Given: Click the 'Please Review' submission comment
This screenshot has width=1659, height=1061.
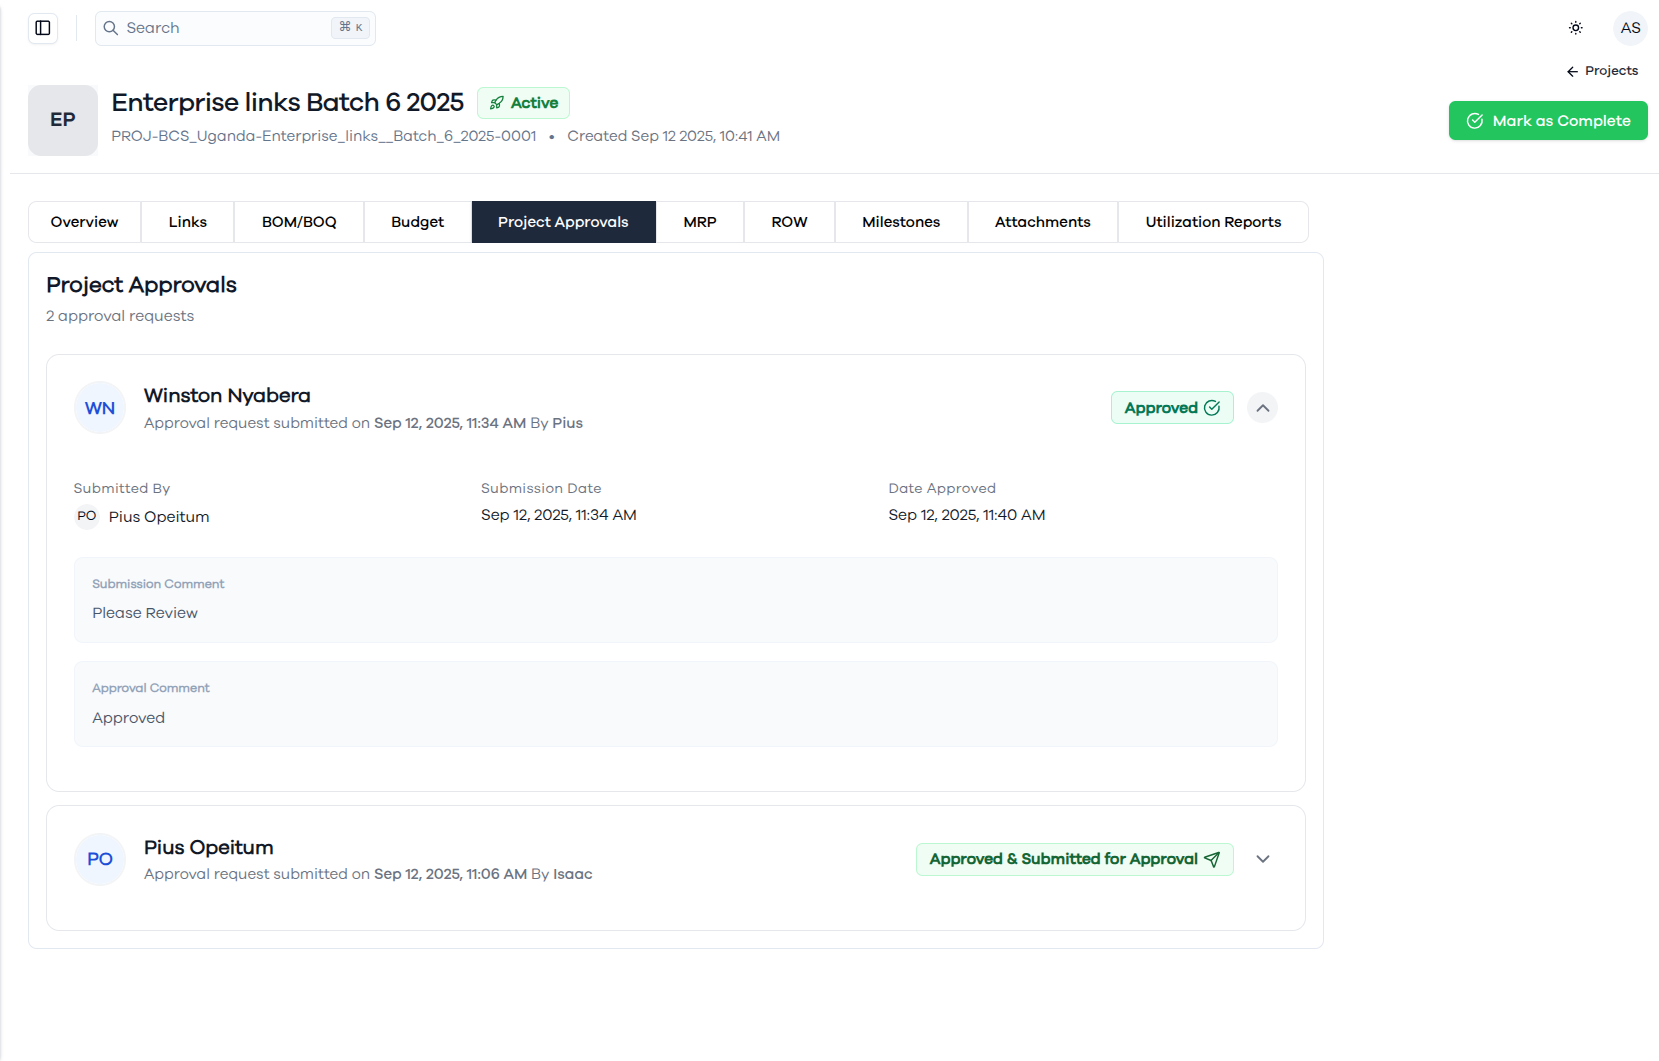Looking at the screenshot, I should 145,613.
